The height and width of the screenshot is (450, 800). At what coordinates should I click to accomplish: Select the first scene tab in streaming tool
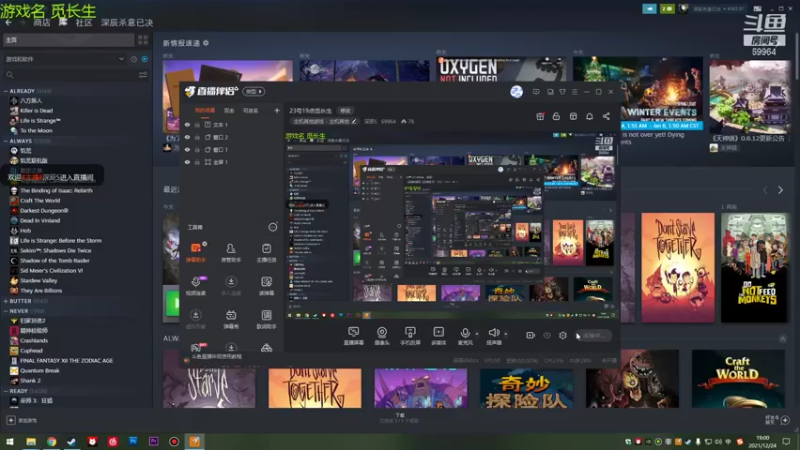pos(205,110)
